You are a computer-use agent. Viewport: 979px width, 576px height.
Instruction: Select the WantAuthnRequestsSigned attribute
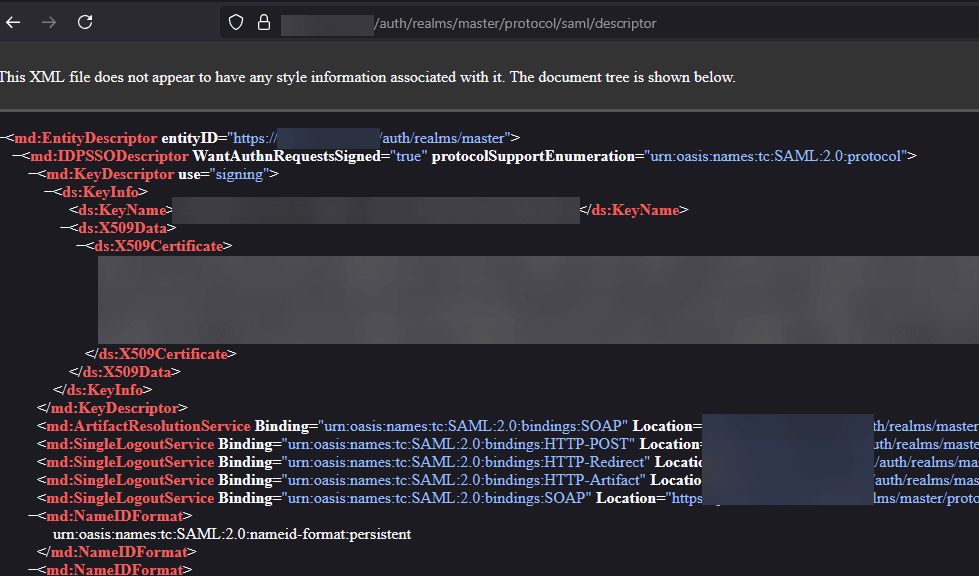coord(287,156)
